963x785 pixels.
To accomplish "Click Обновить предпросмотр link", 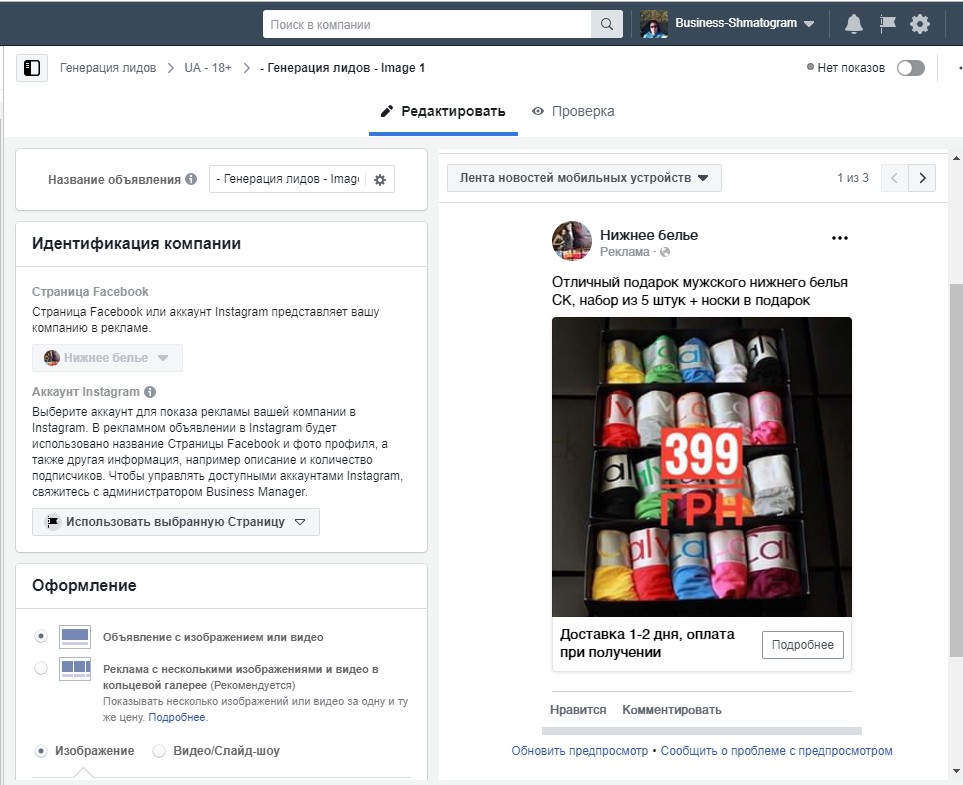I will click(579, 751).
